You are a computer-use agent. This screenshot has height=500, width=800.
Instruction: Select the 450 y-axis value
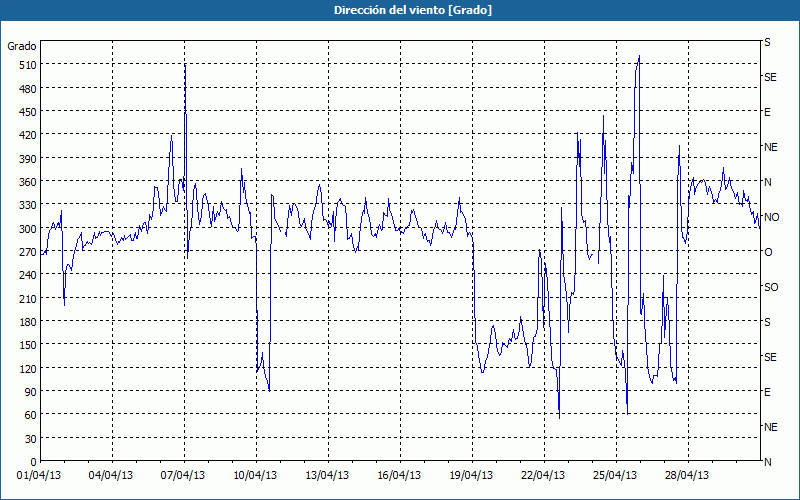coord(28,112)
